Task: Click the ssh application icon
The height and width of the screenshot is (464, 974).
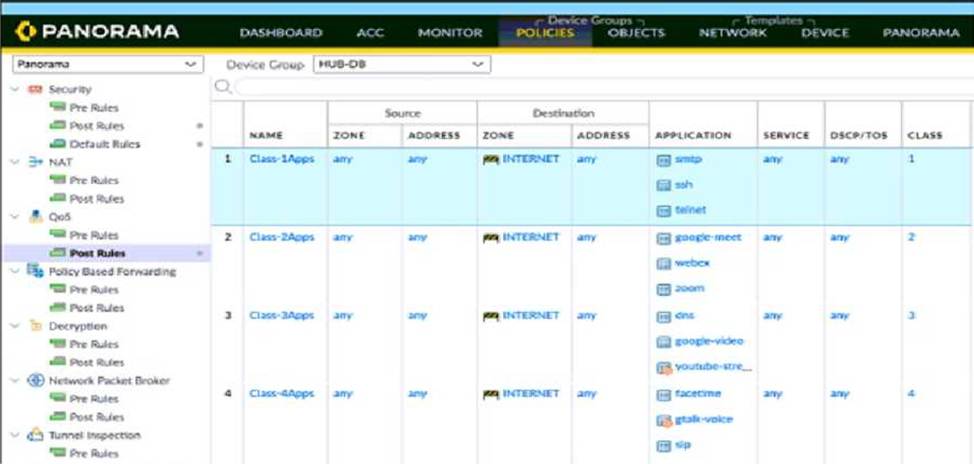Action: 663,185
